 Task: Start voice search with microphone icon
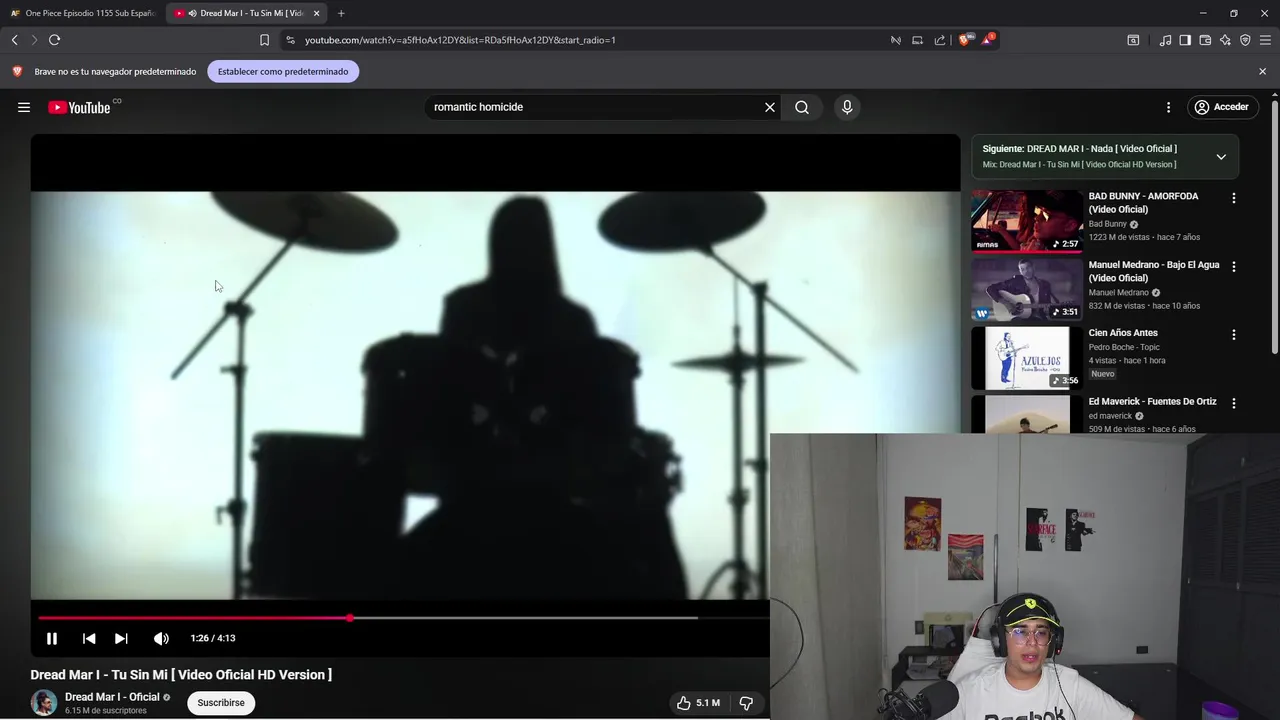coord(847,107)
